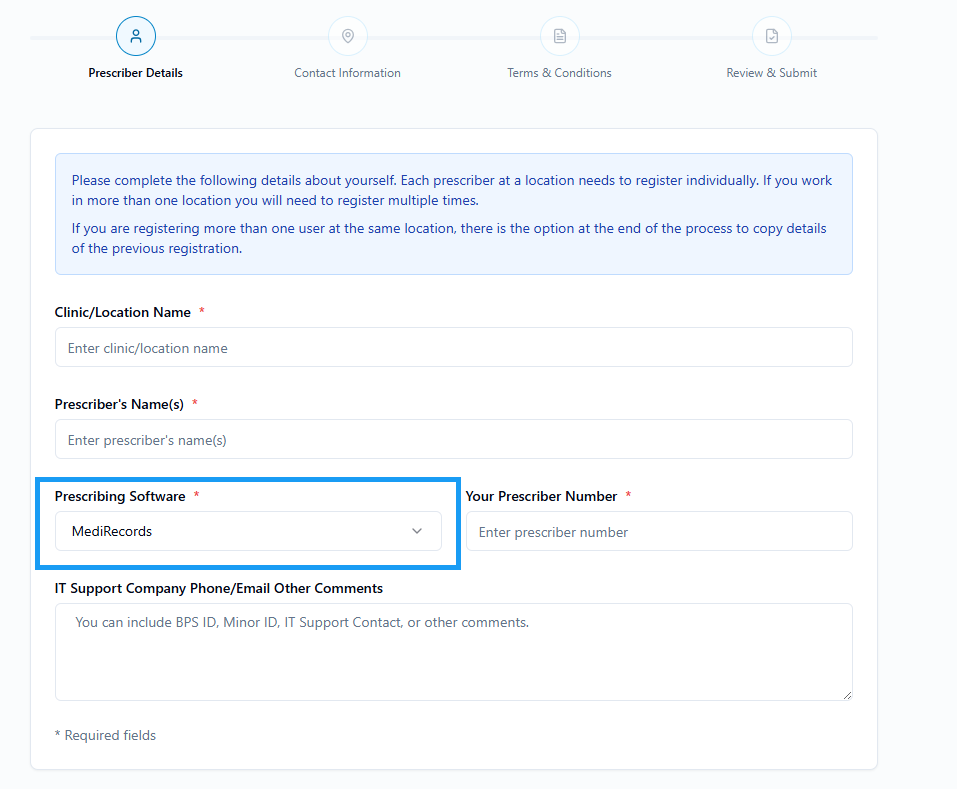Click the Prescribing Software label
Image resolution: width=957 pixels, height=789 pixels.
120,496
